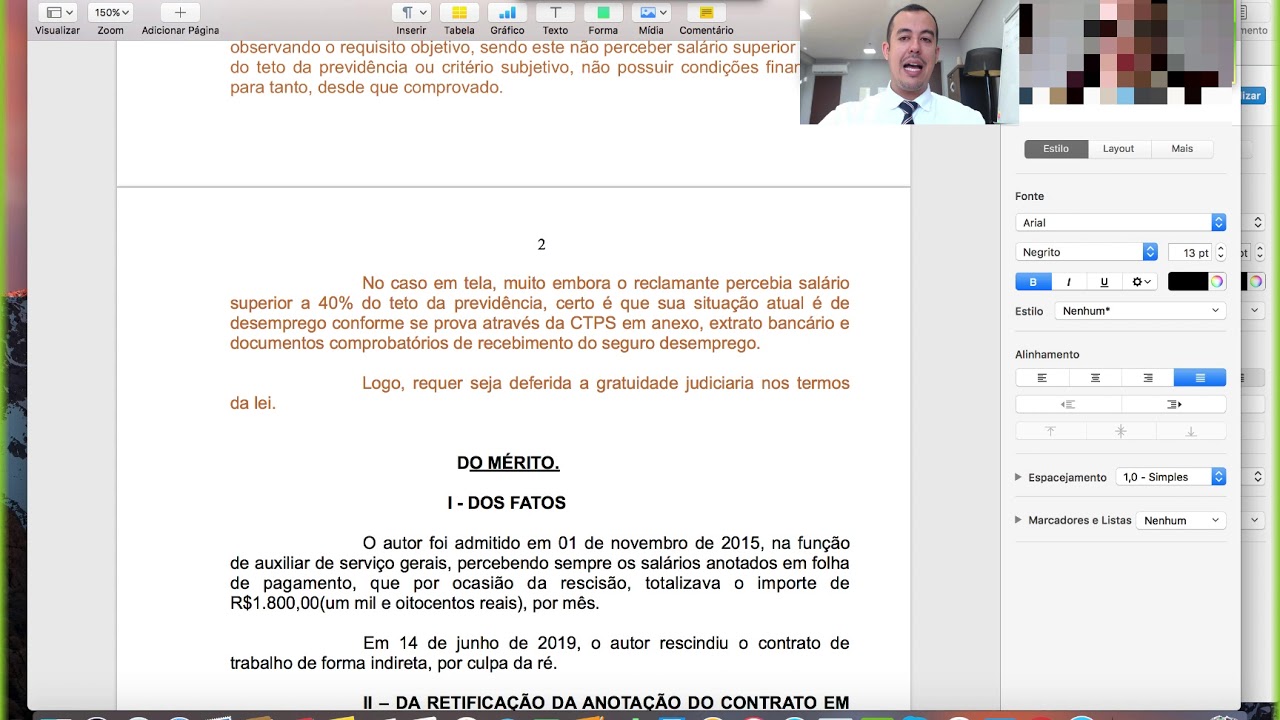
Task: Open the Marcadores e Listas Nenhum dropdown
Action: [1181, 521]
